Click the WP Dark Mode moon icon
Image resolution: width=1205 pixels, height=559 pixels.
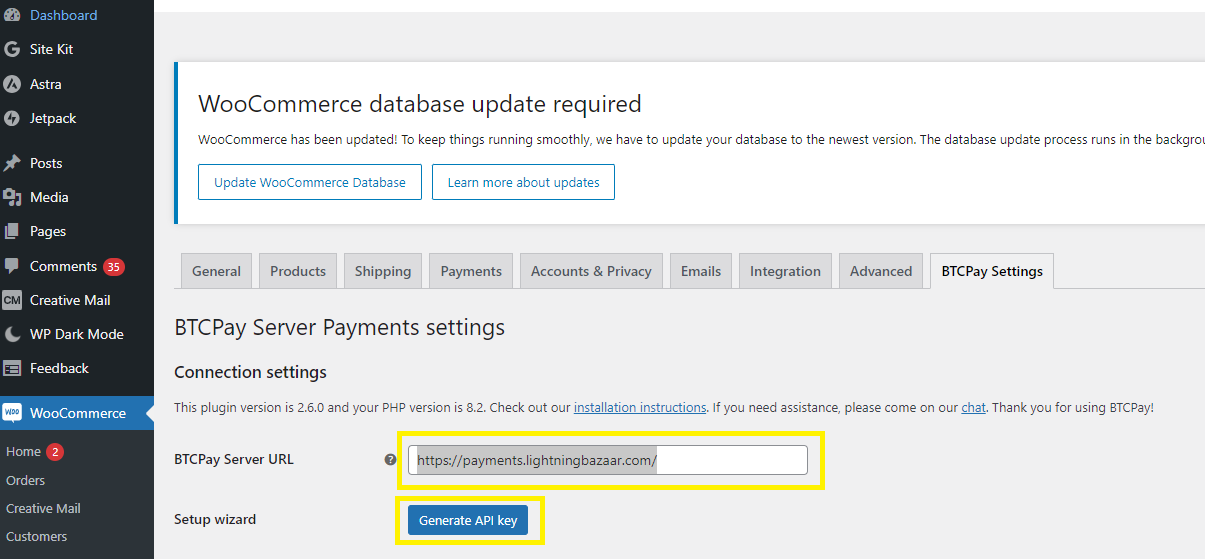(12, 334)
